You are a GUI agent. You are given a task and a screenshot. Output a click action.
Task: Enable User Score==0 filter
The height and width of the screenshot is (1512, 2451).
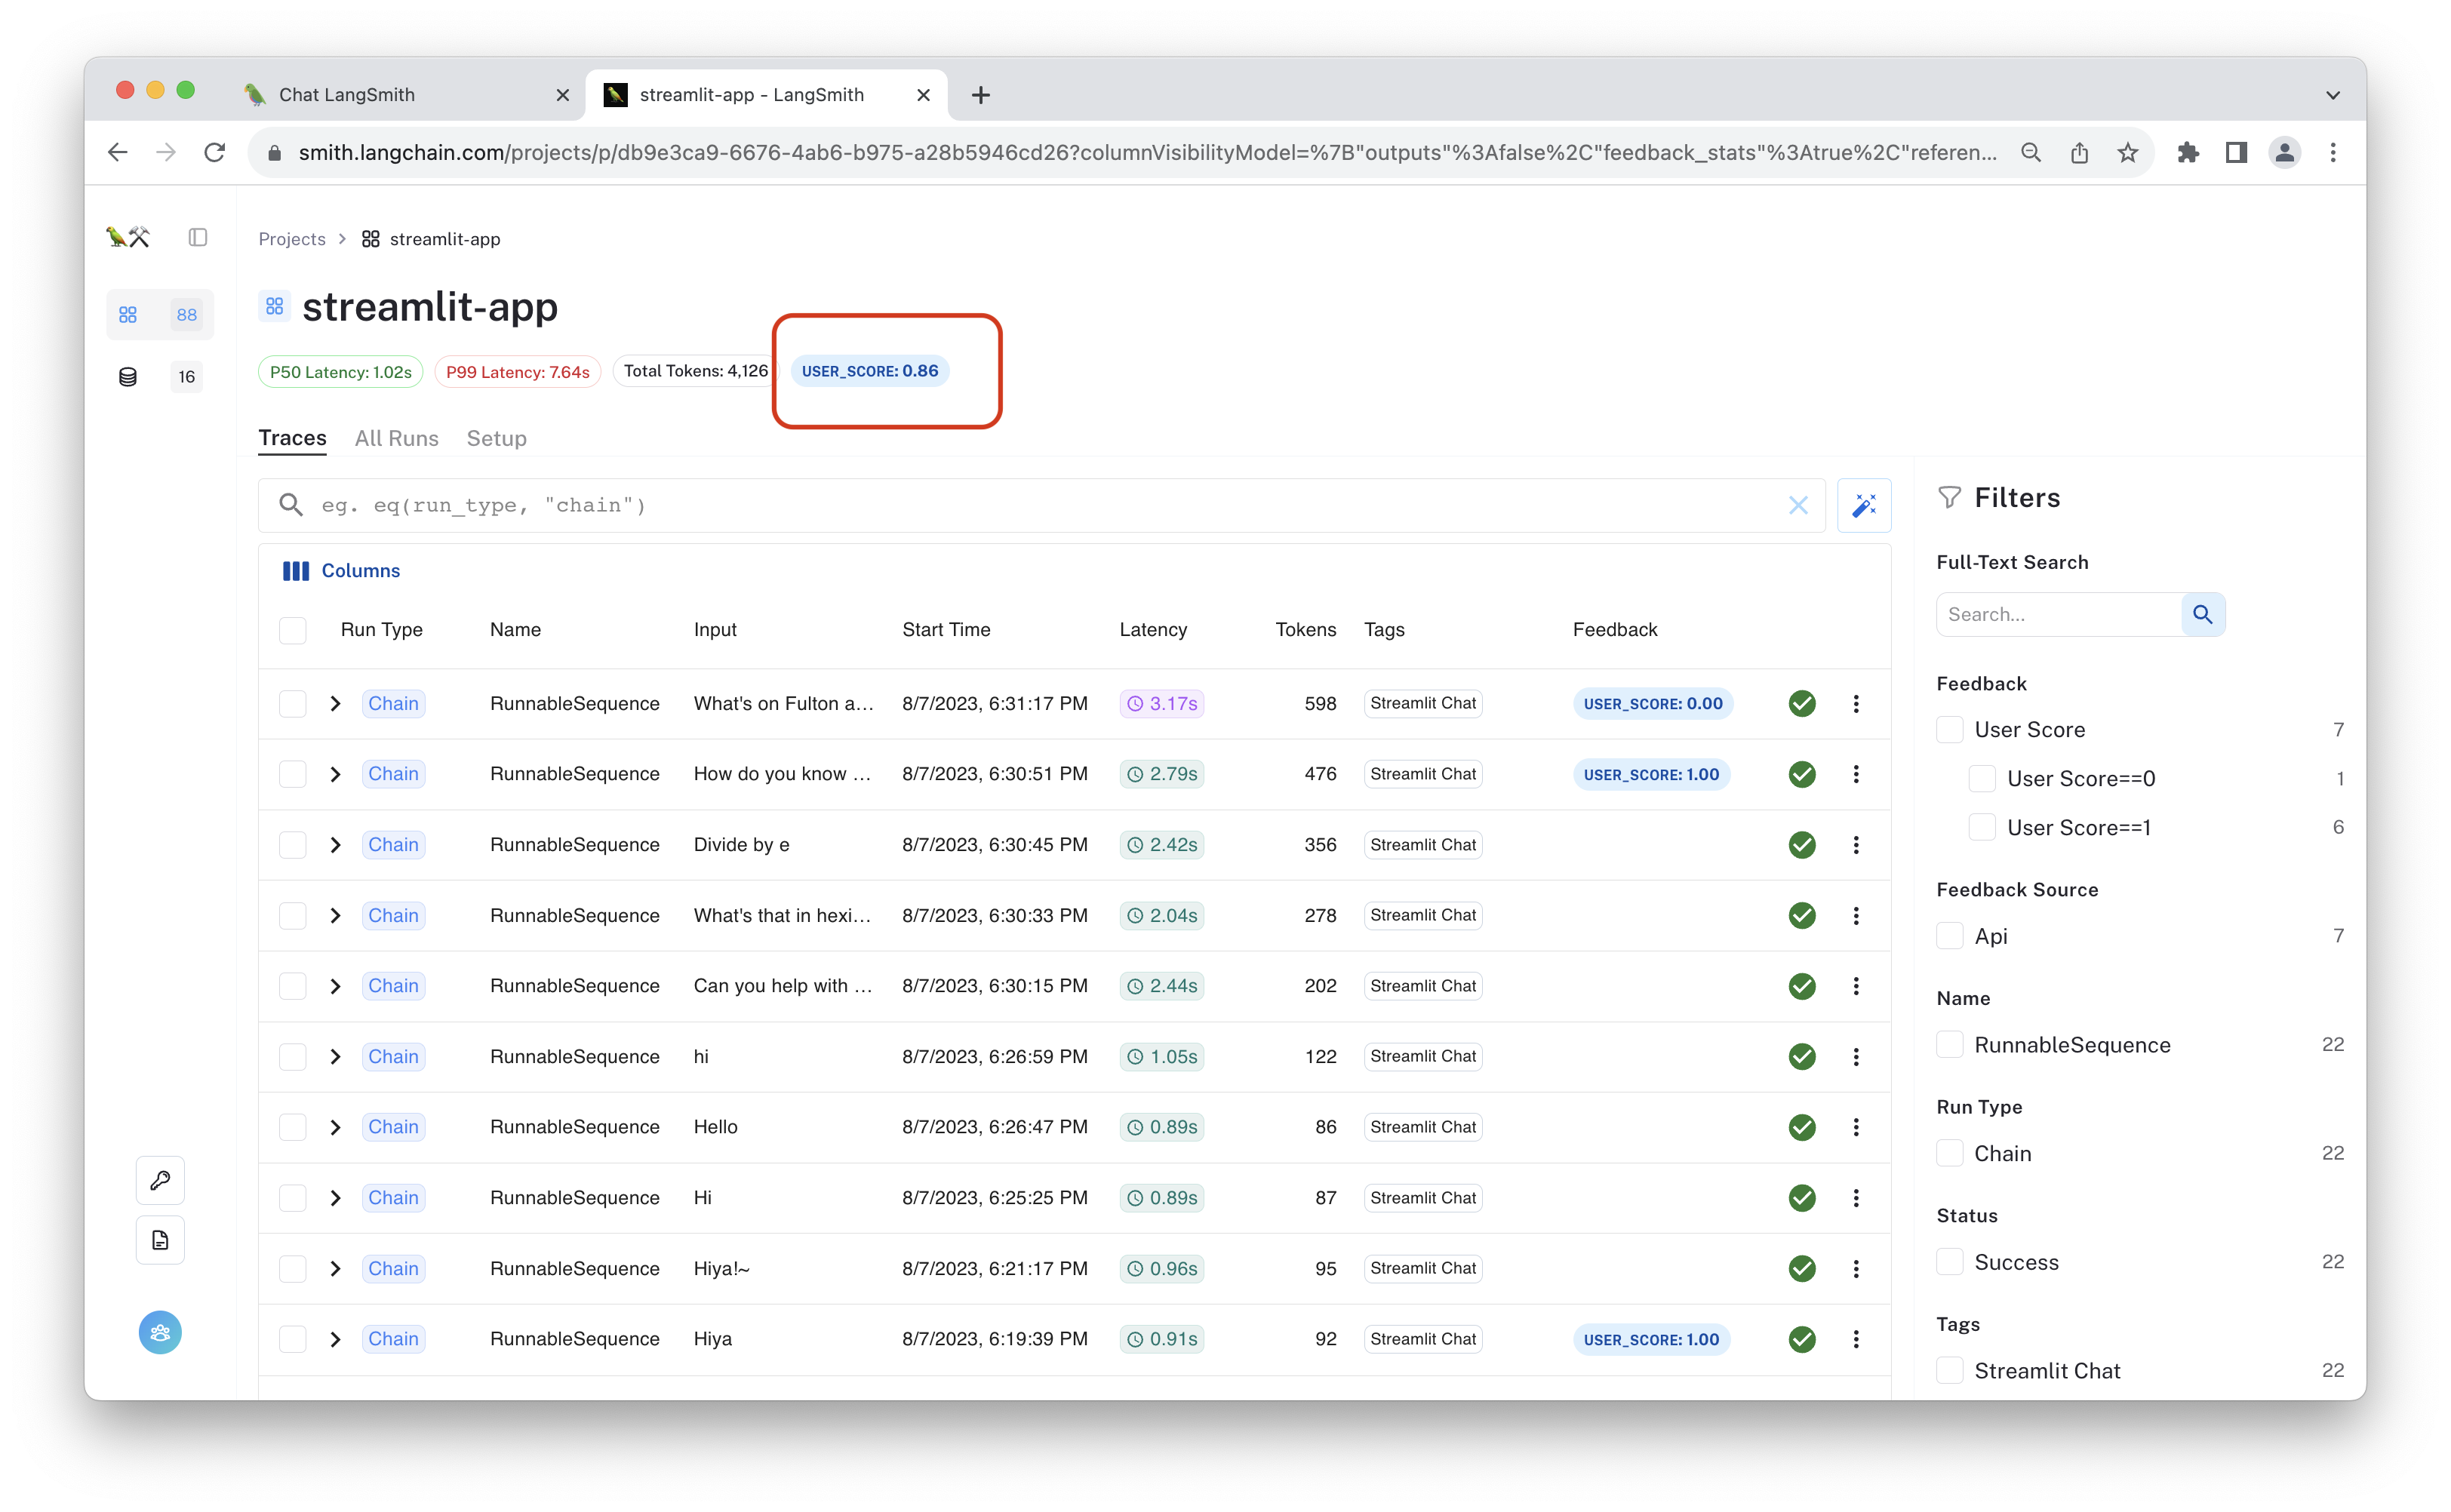(x=1981, y=778)
